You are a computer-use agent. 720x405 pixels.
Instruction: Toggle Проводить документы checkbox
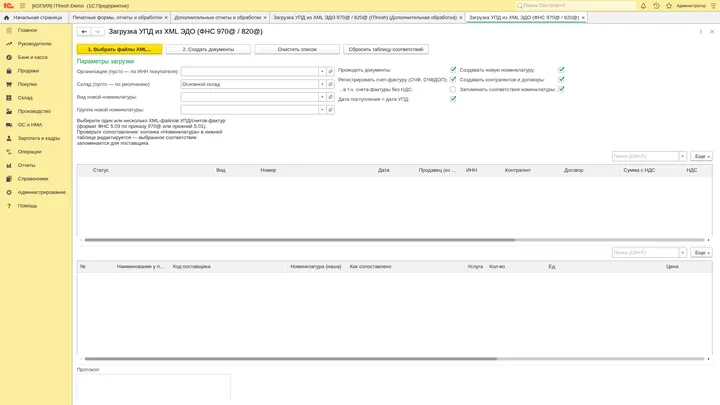(x=453, y=70)
